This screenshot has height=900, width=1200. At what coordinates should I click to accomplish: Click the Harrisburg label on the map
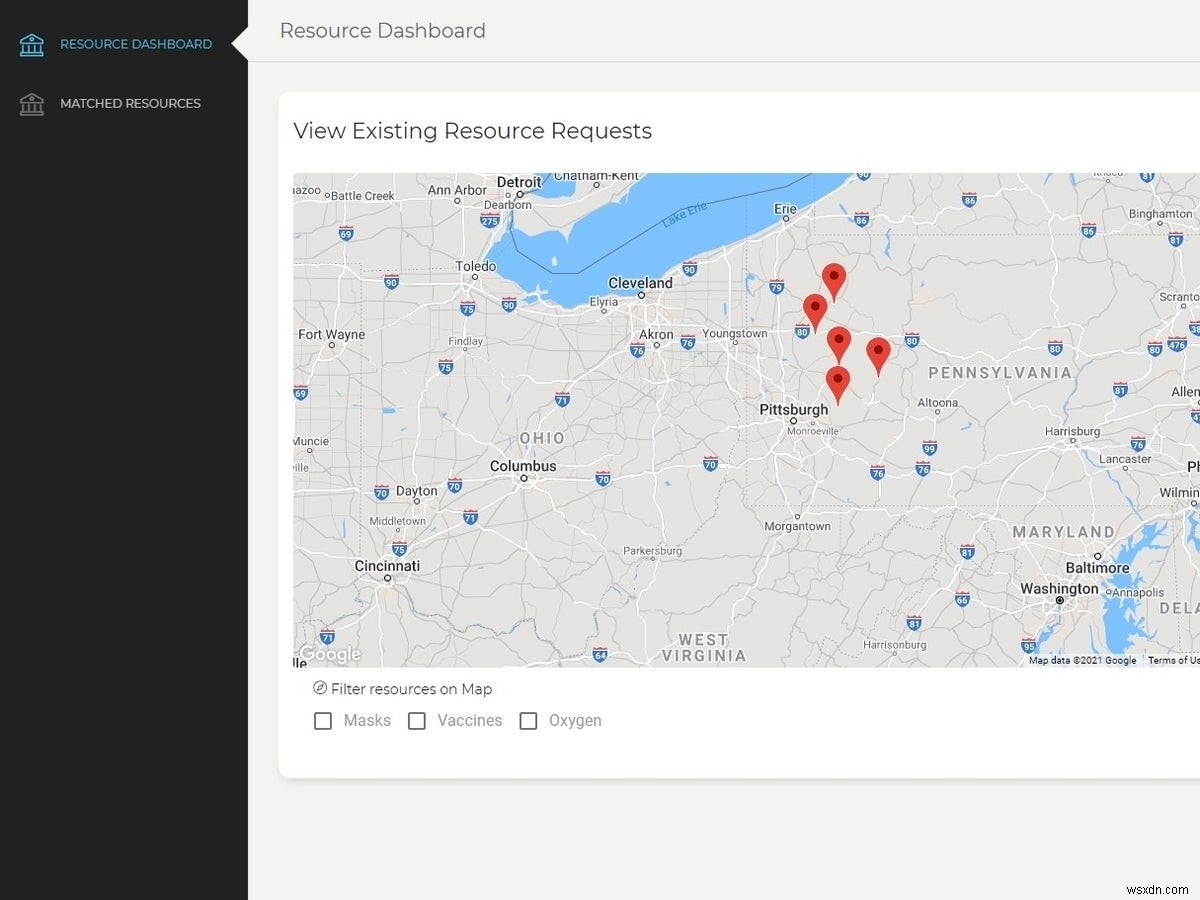tap(1073, 432)
